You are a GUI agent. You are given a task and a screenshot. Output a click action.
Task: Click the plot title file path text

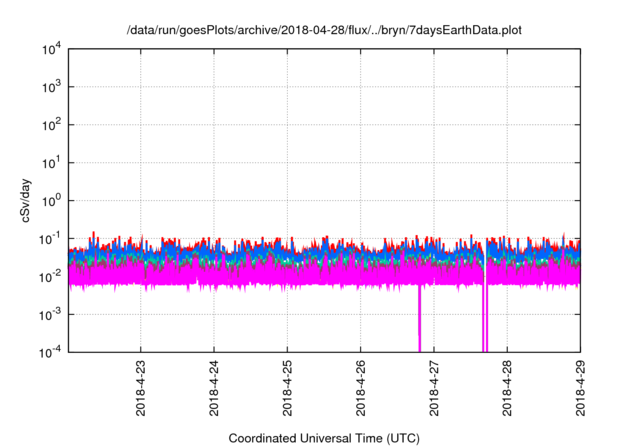click(324, 31)
